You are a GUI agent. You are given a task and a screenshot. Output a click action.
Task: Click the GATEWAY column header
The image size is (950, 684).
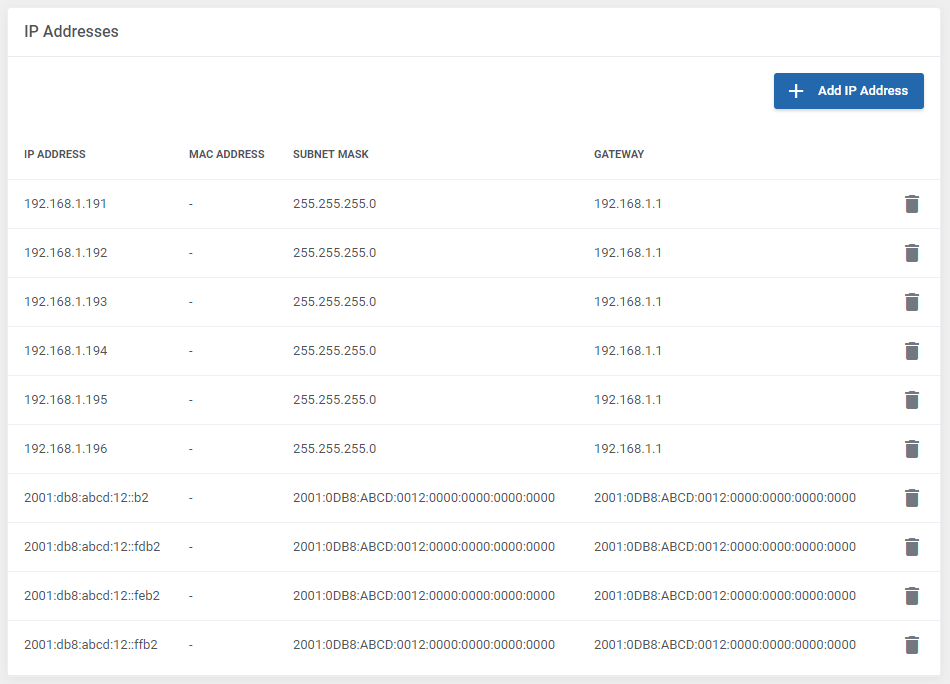(x=619, y=154)
